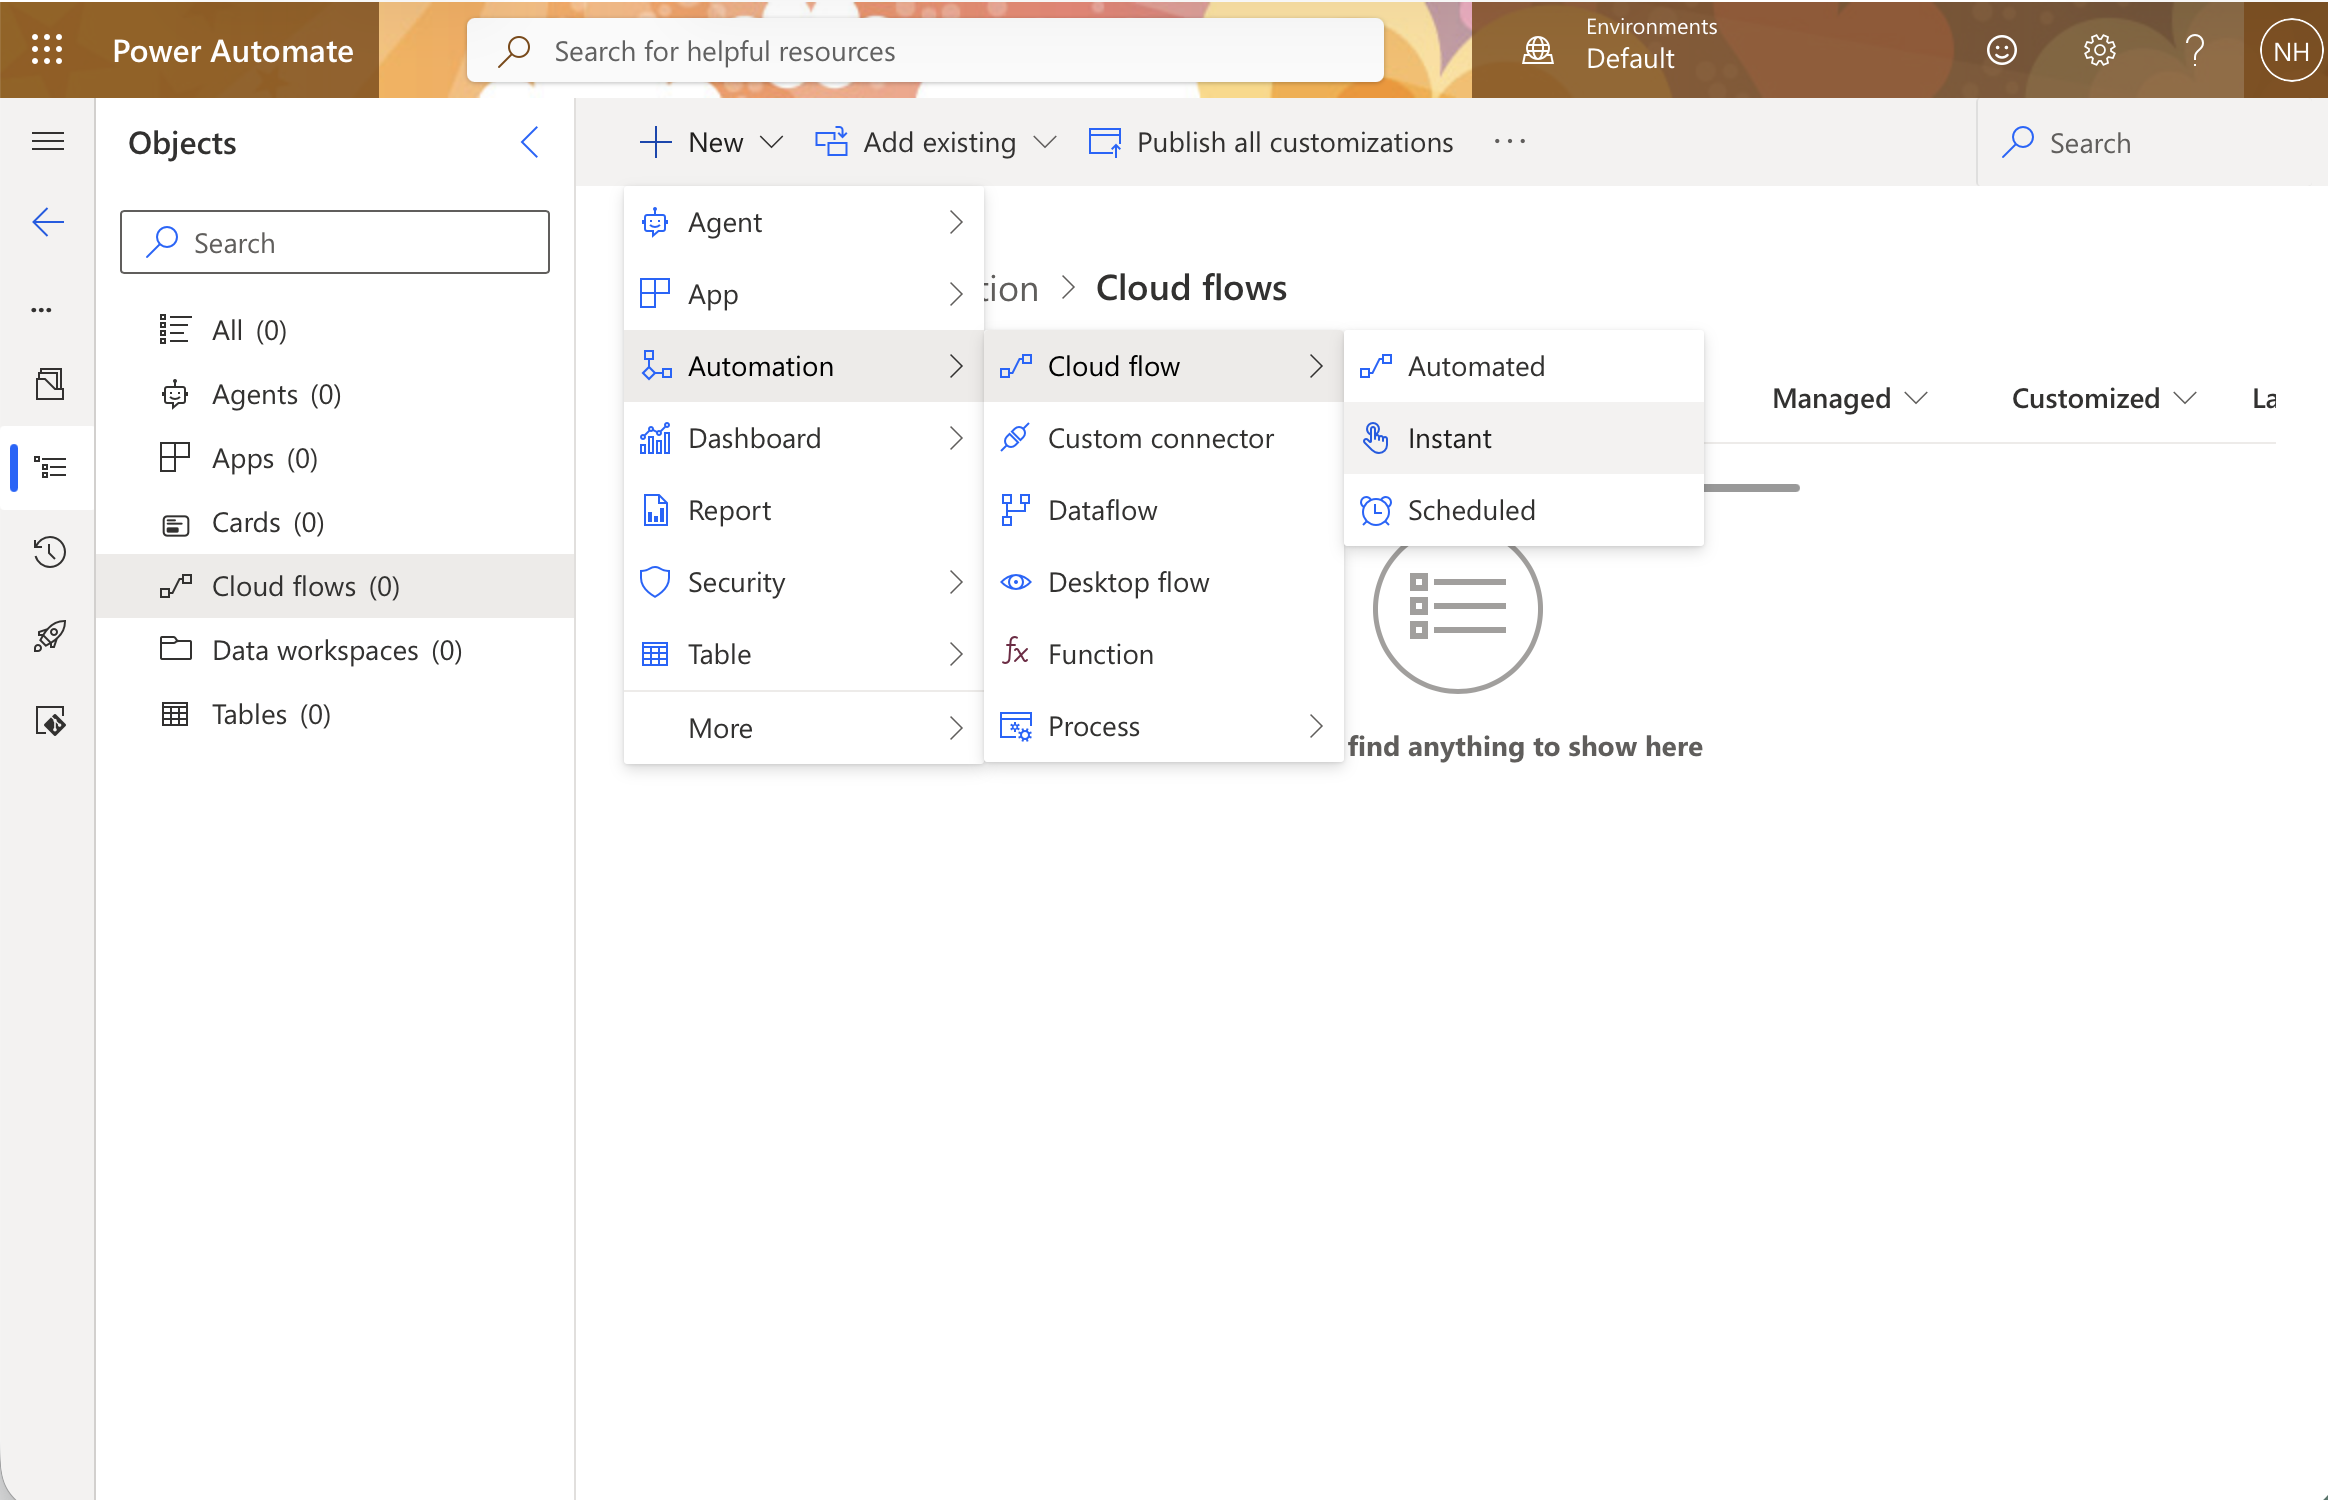Open the Settings gear icon
2328x1500 pixels.
2099,50
